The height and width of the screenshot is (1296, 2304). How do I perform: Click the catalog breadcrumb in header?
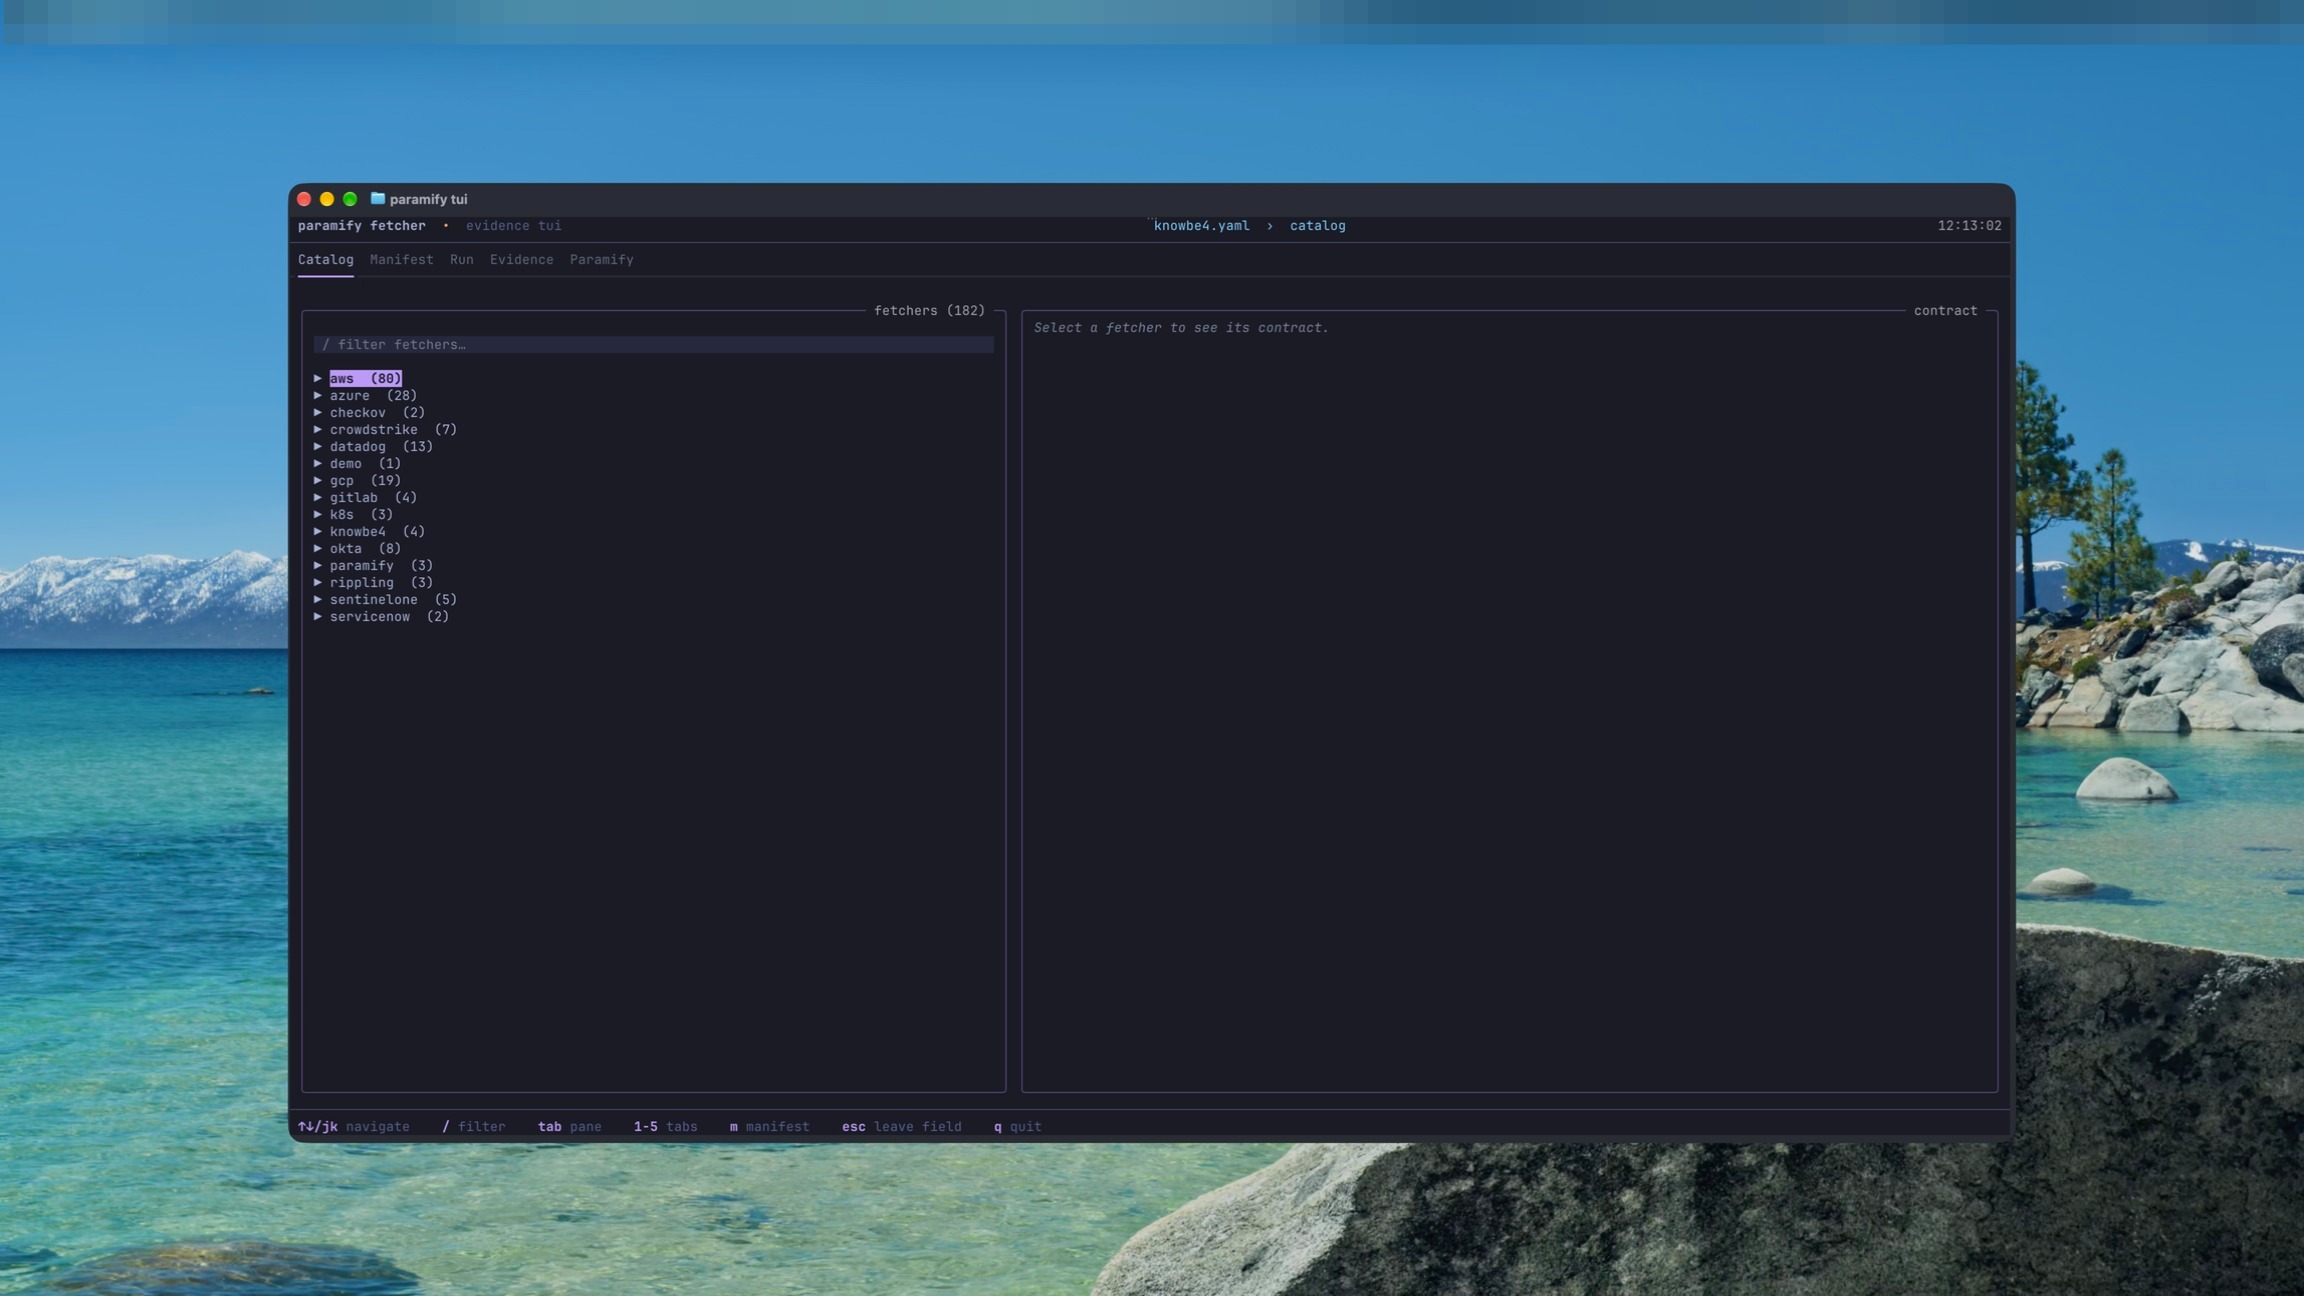(1317, 225)
